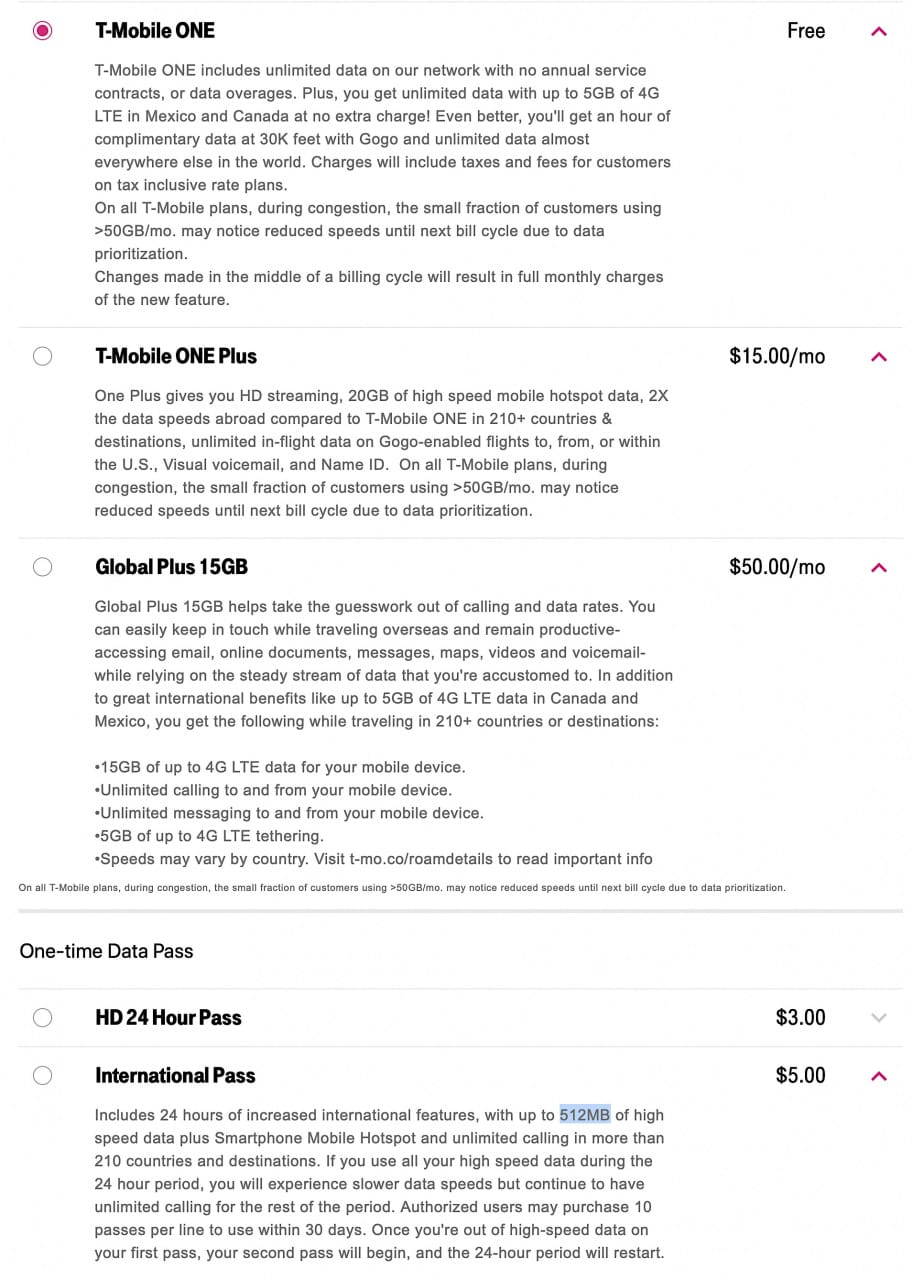
Task: Expand the HD 24 Hour Pass details
Action: (879, 1018)
